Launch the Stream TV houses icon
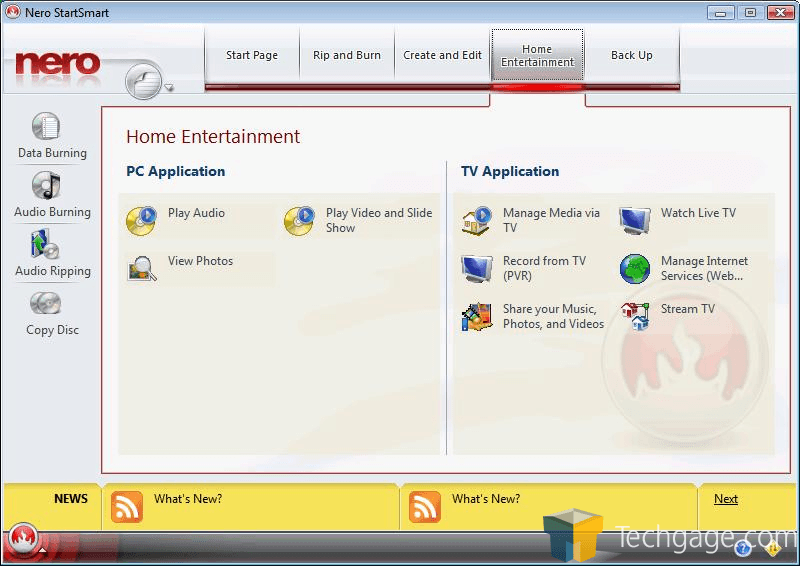The height and width of the screenshot is (566, 800). pyautogui.click(x=635, y=316)
